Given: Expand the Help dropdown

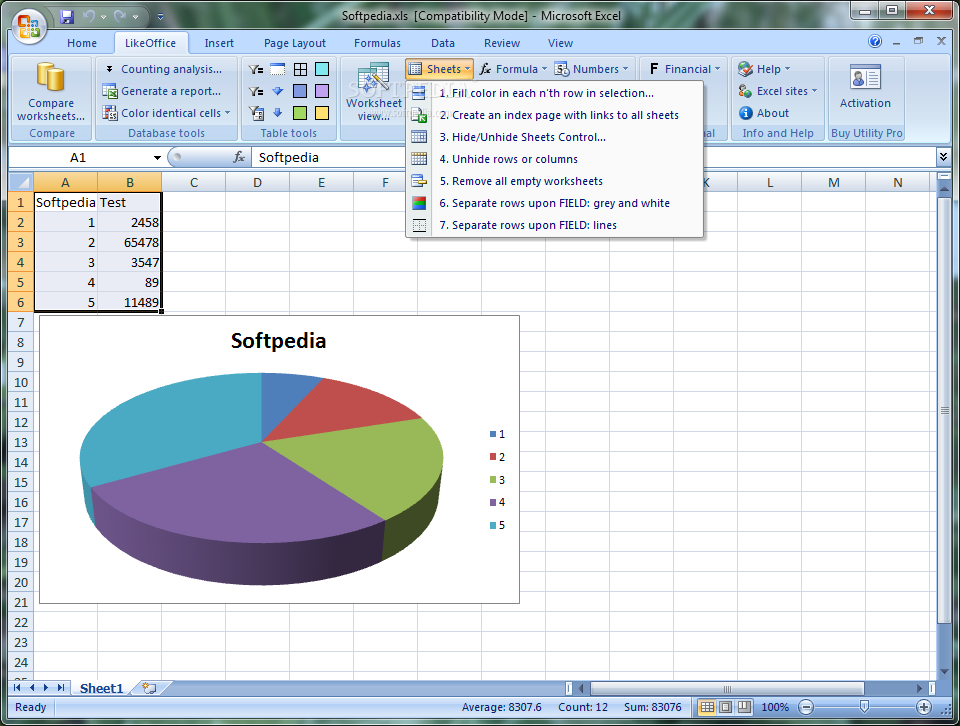Looking at the screenshot, I should [764, 69].
